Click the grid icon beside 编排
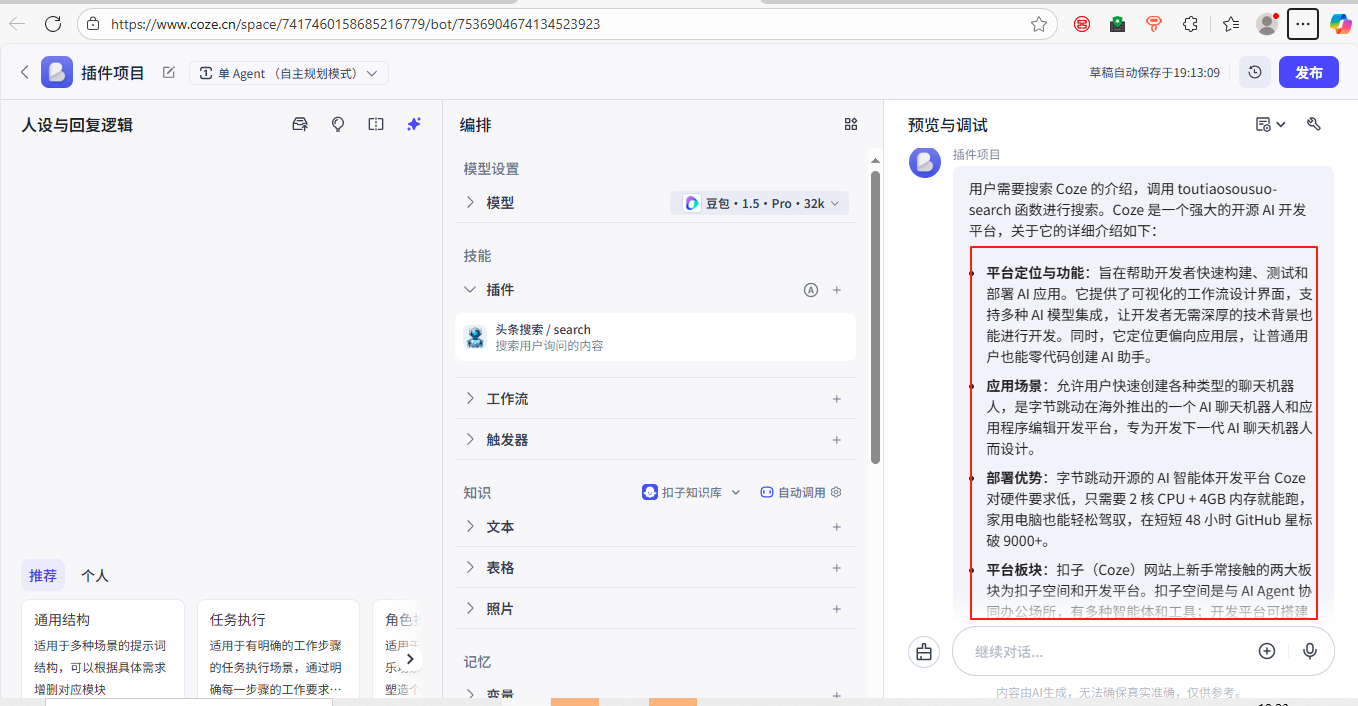Image resolution: width=1358 pixels, height=706 pixels. pyautogui.click(x=851, y=124)
